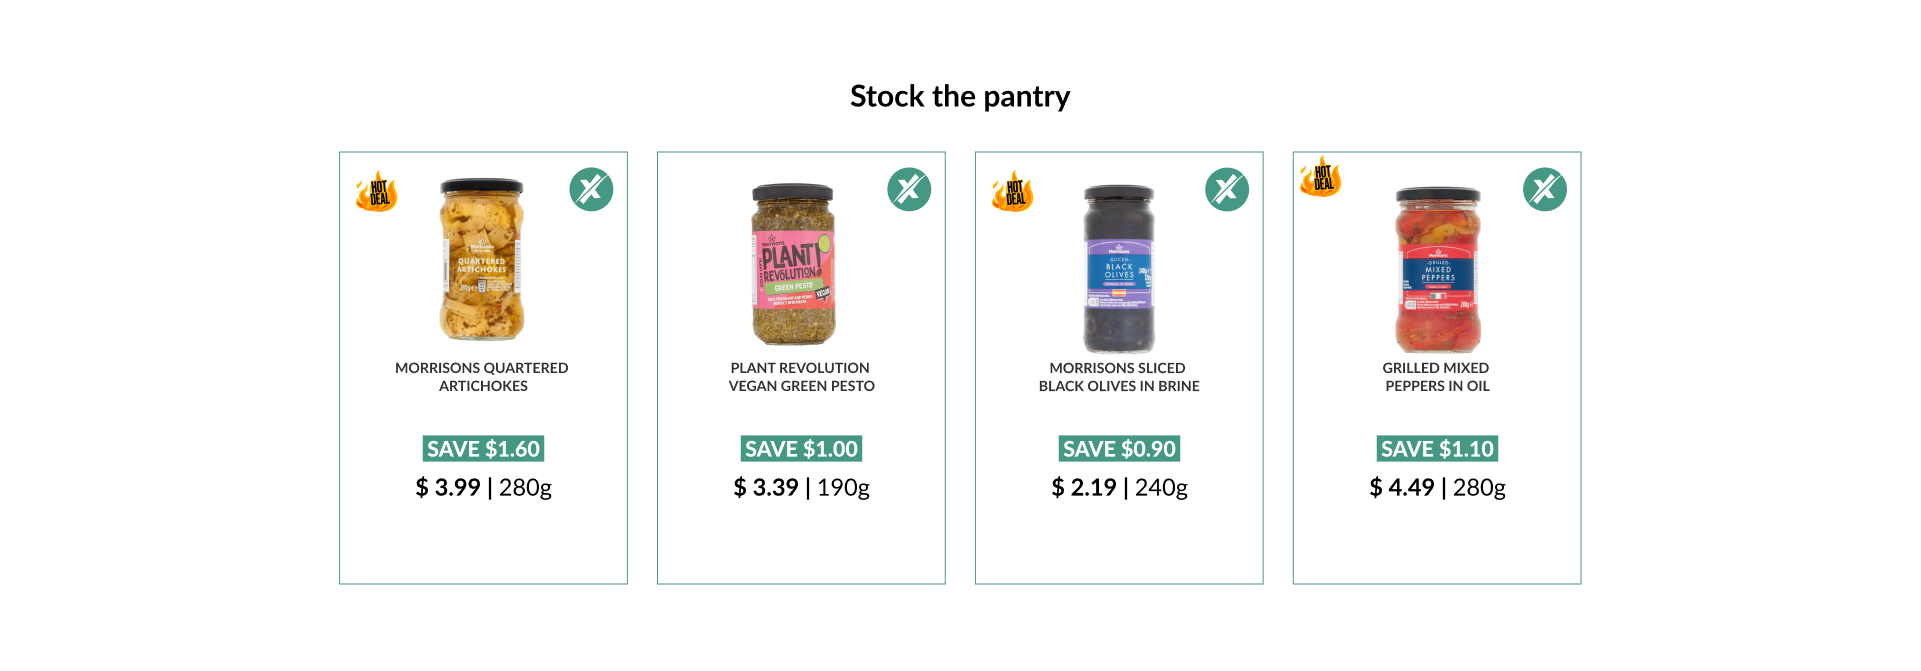Click the green dietary badge on pesto card

909,189
